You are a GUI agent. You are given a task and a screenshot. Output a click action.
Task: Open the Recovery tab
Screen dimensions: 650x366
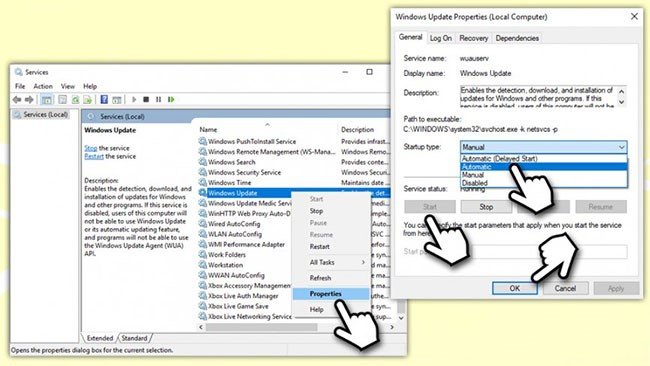click(x=473, y=38)
